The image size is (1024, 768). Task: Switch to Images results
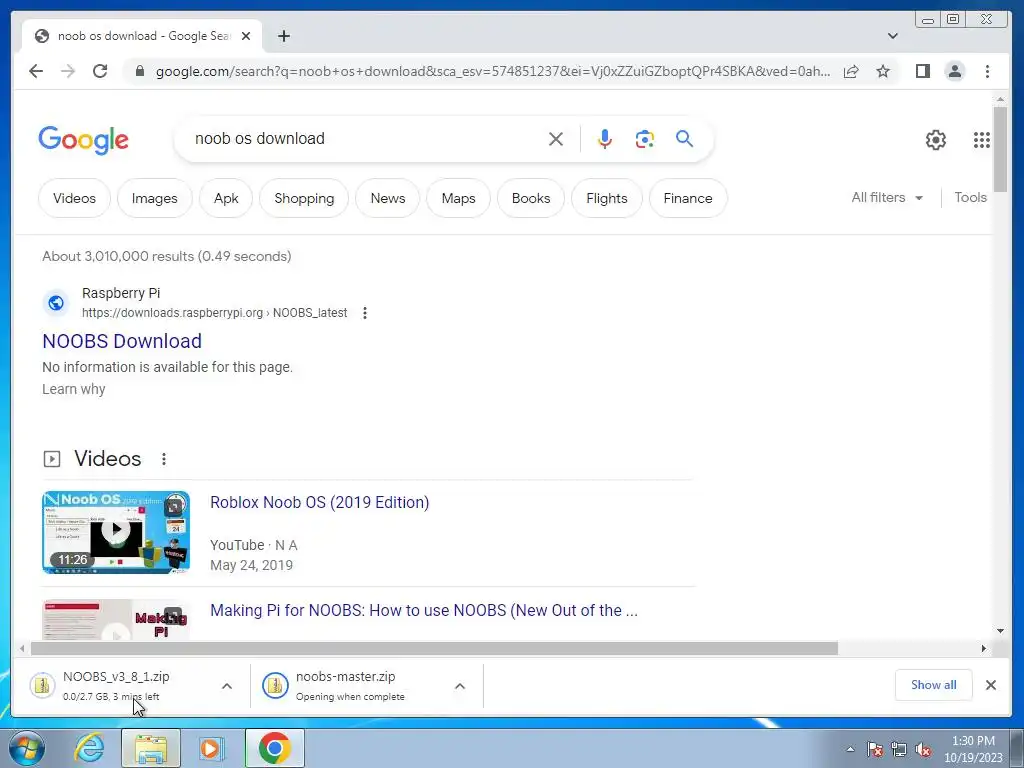(x=155, y=198)
